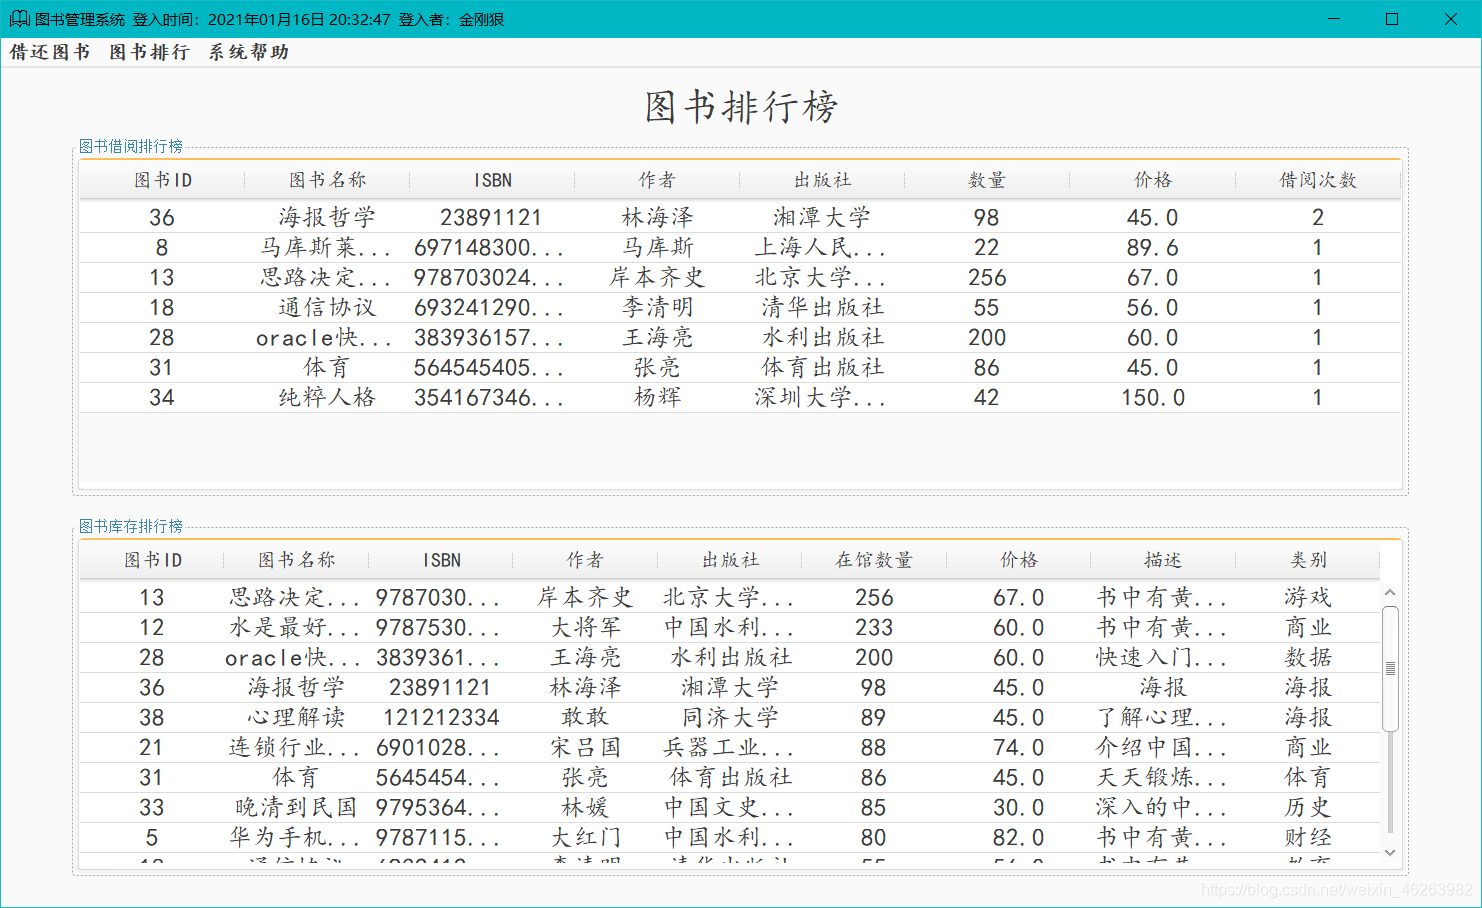Select 通信协议 book name cell
This screenshot has height=908, width=1482.
click(327, 307)
